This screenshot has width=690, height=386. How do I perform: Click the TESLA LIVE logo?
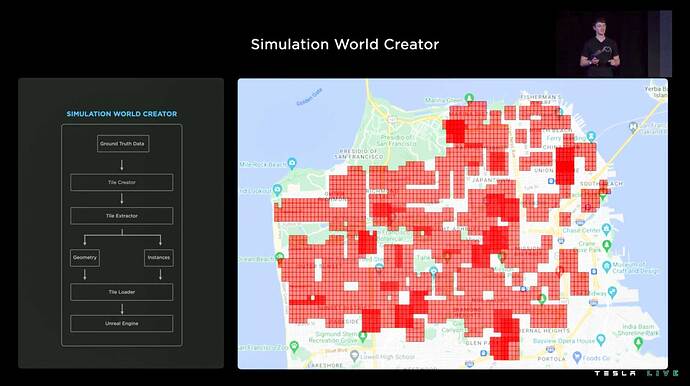pyautogui.click(x=636, y=373)
